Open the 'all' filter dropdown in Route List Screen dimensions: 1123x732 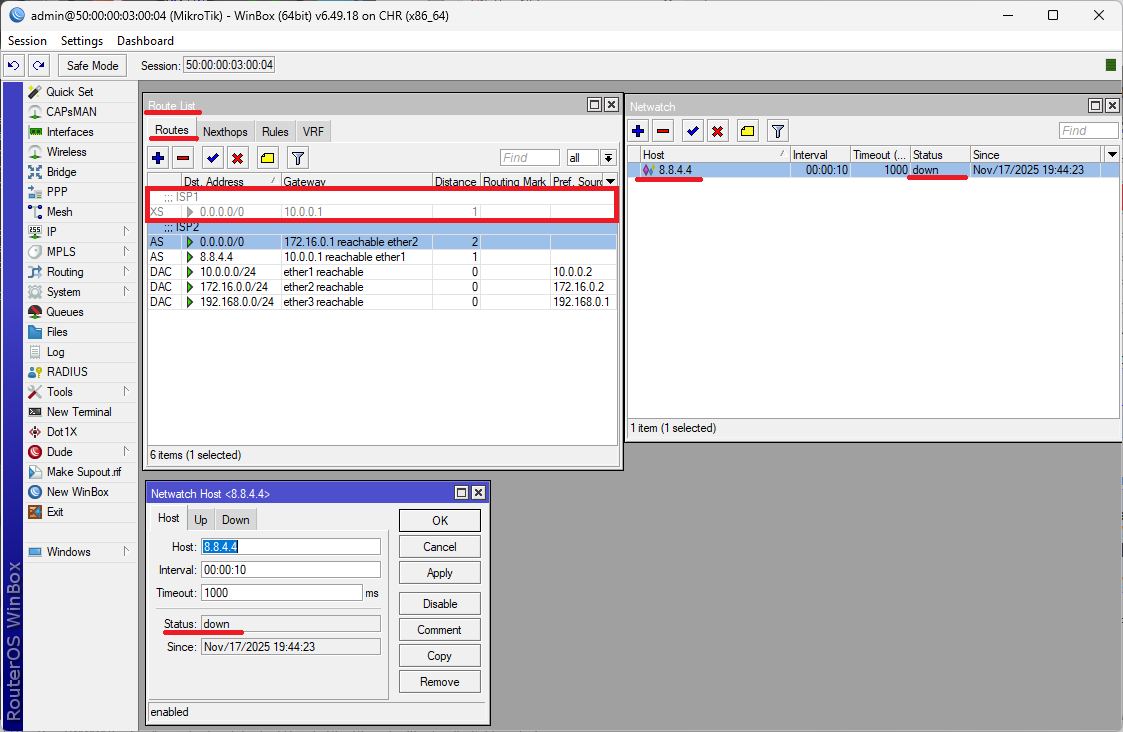tap(607, 158)
